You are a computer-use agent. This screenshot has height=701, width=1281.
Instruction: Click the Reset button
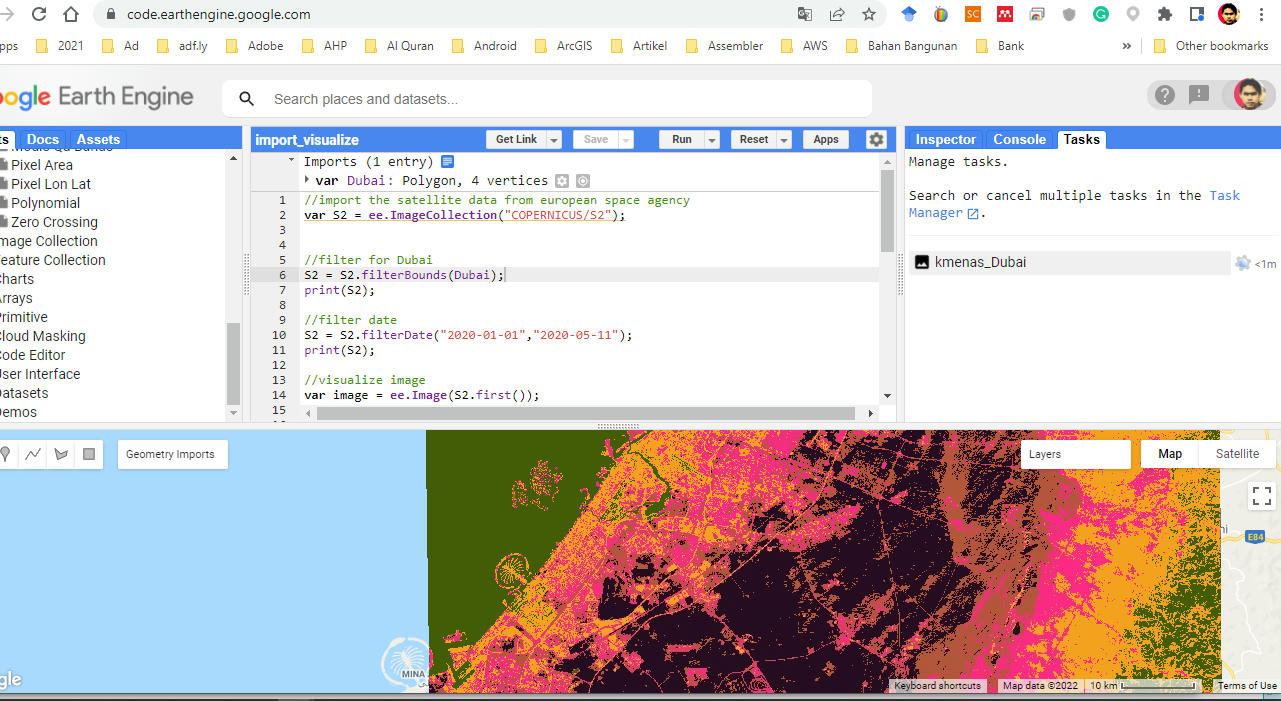tap(754, 140)
